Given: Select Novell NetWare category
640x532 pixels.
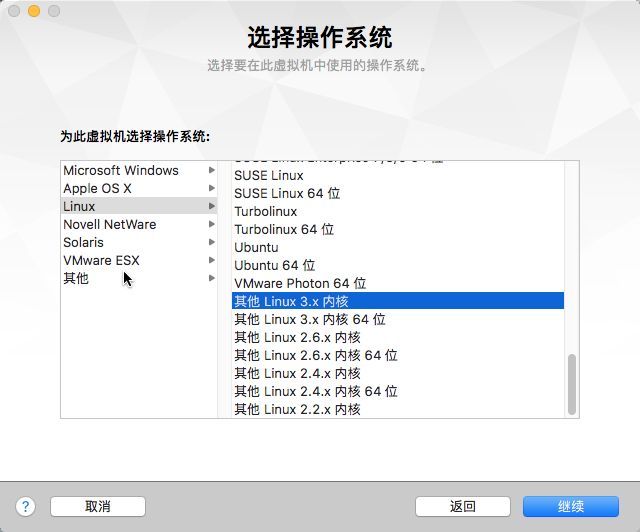Looking at the screenshot, I should point(139,224).
